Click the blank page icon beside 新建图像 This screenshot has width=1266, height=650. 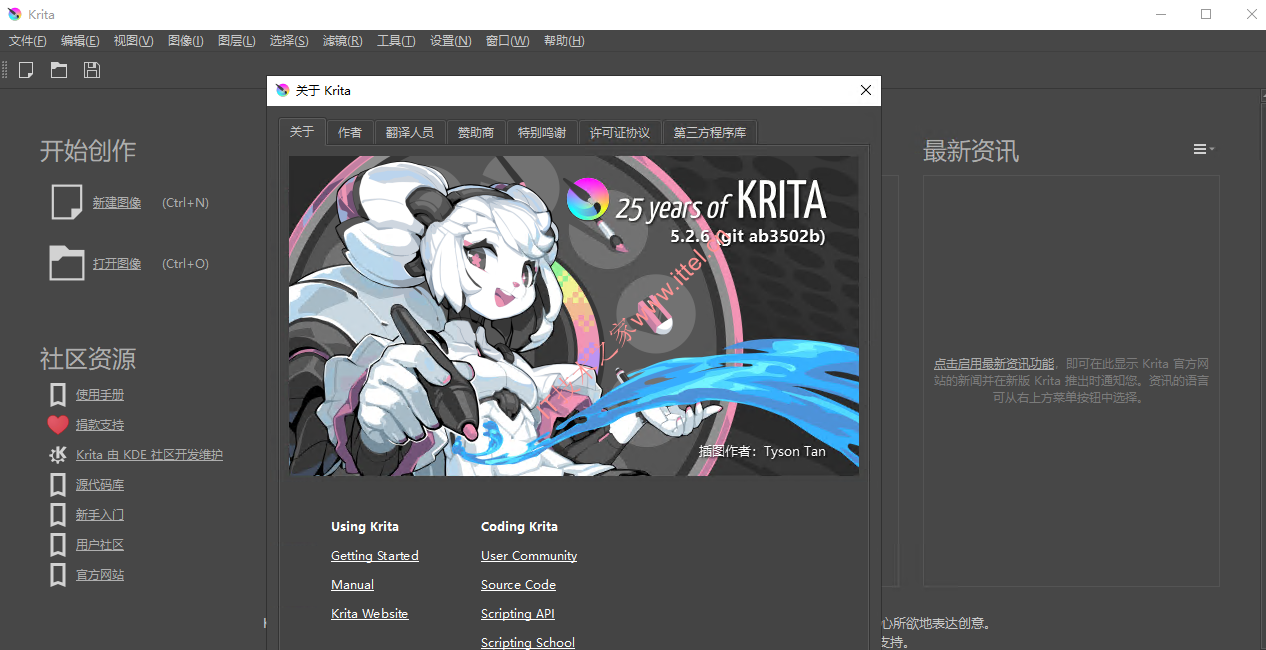pos(67,202)
